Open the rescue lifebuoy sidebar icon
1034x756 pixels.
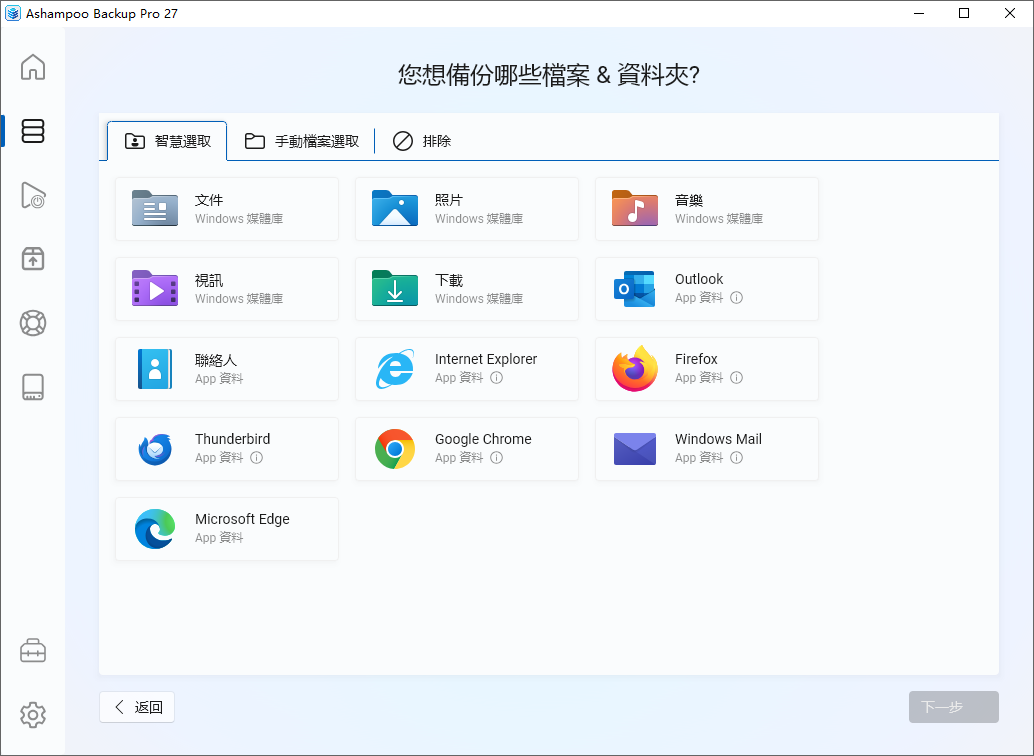click(33, 323)
